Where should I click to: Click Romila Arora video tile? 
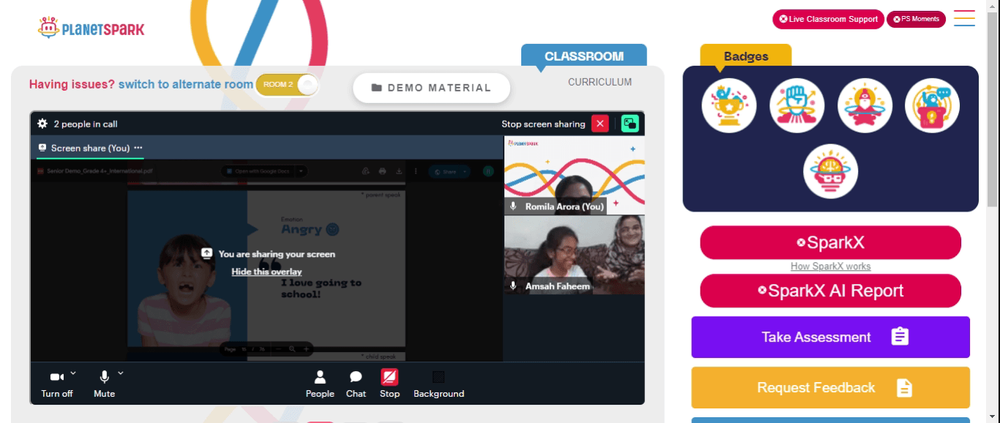[x=574, y=174]
